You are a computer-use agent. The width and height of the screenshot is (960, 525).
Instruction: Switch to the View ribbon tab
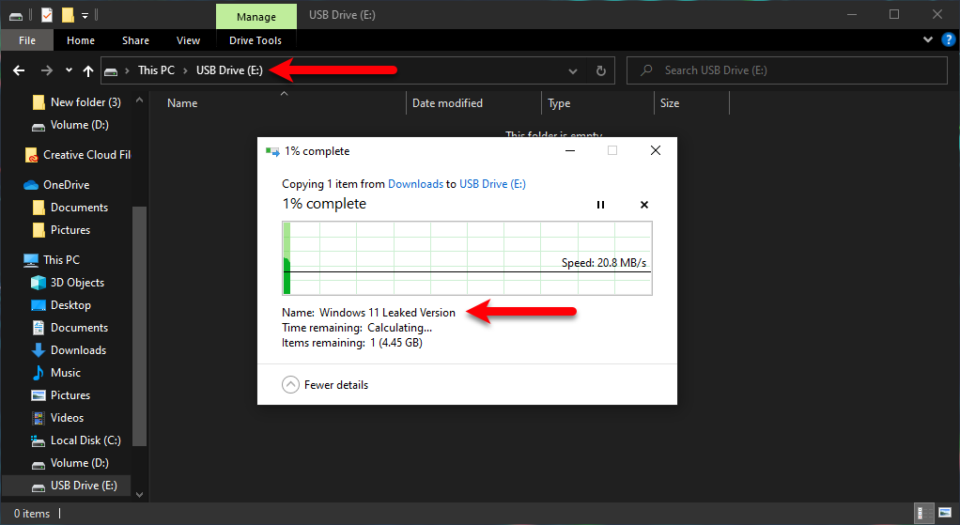(x=188, y=41)
